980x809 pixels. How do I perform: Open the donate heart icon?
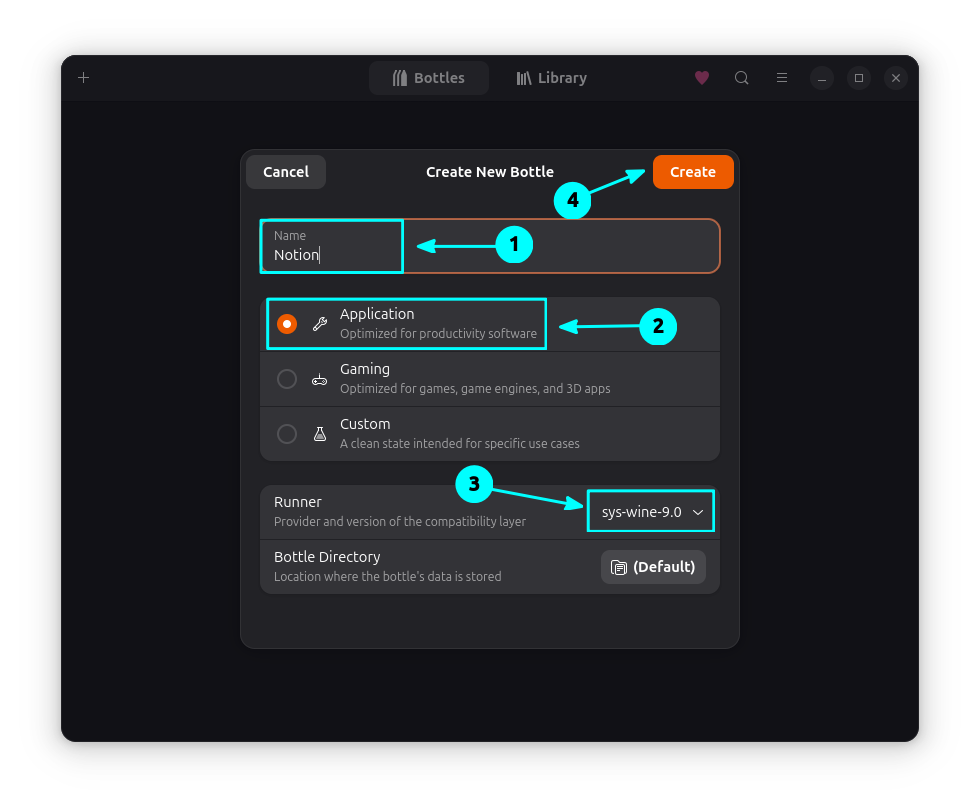point(702,78)
